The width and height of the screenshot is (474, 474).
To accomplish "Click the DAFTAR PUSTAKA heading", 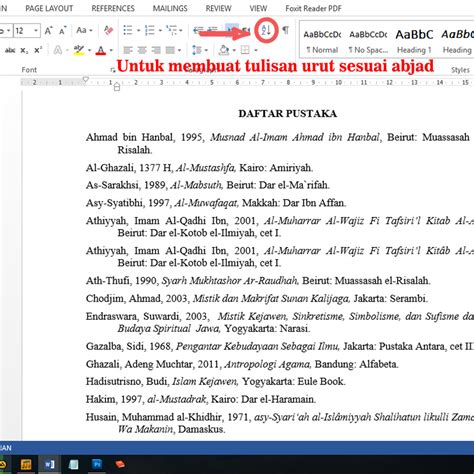I will [288, 114].
